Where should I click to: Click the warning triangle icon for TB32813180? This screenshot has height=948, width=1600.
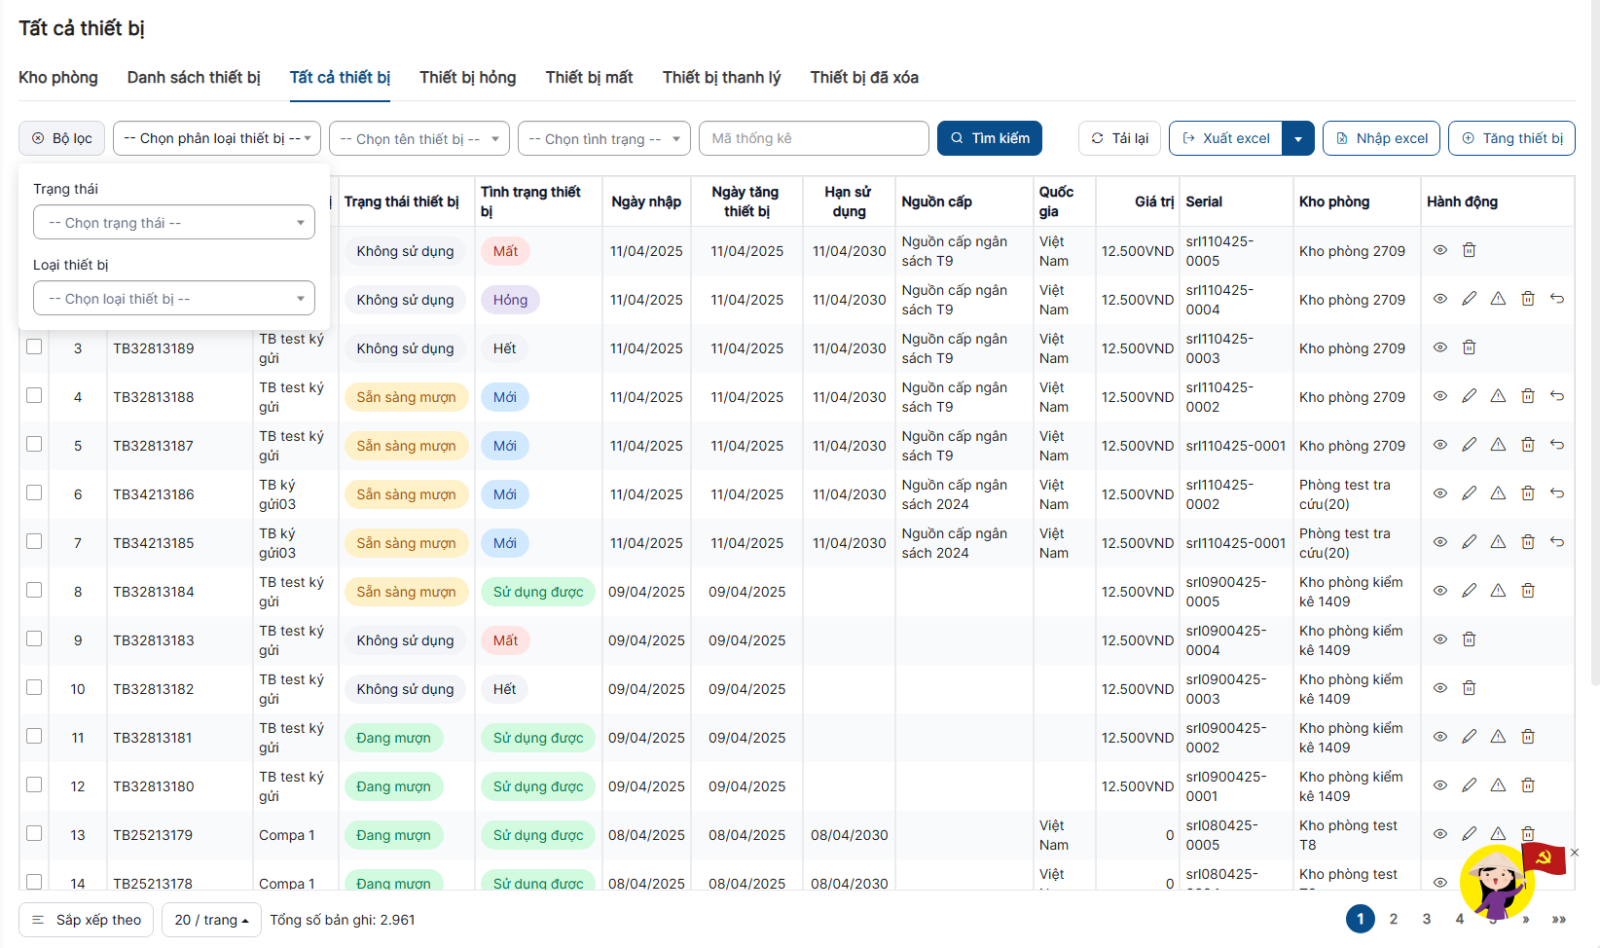pos(1498,786)
